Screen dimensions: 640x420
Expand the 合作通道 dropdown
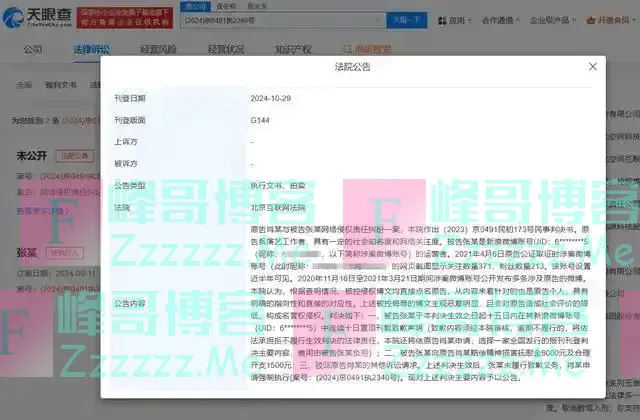tap(500, 20)
